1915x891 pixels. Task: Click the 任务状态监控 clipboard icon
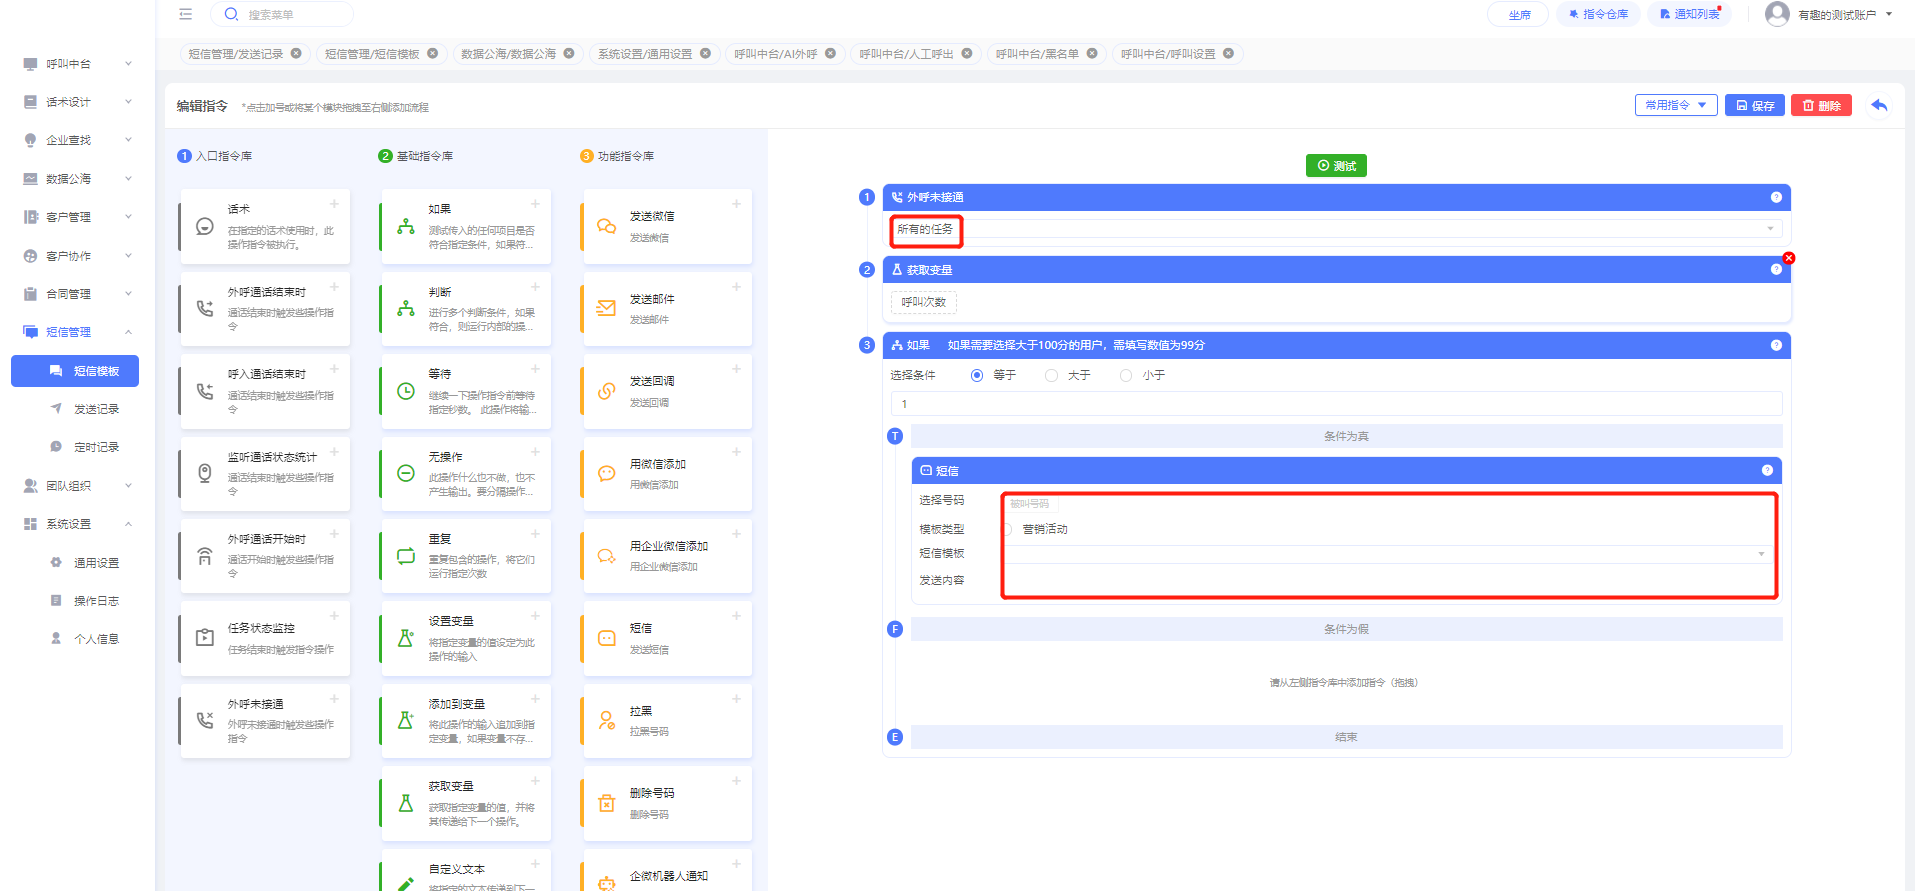[x=205, y=638]
